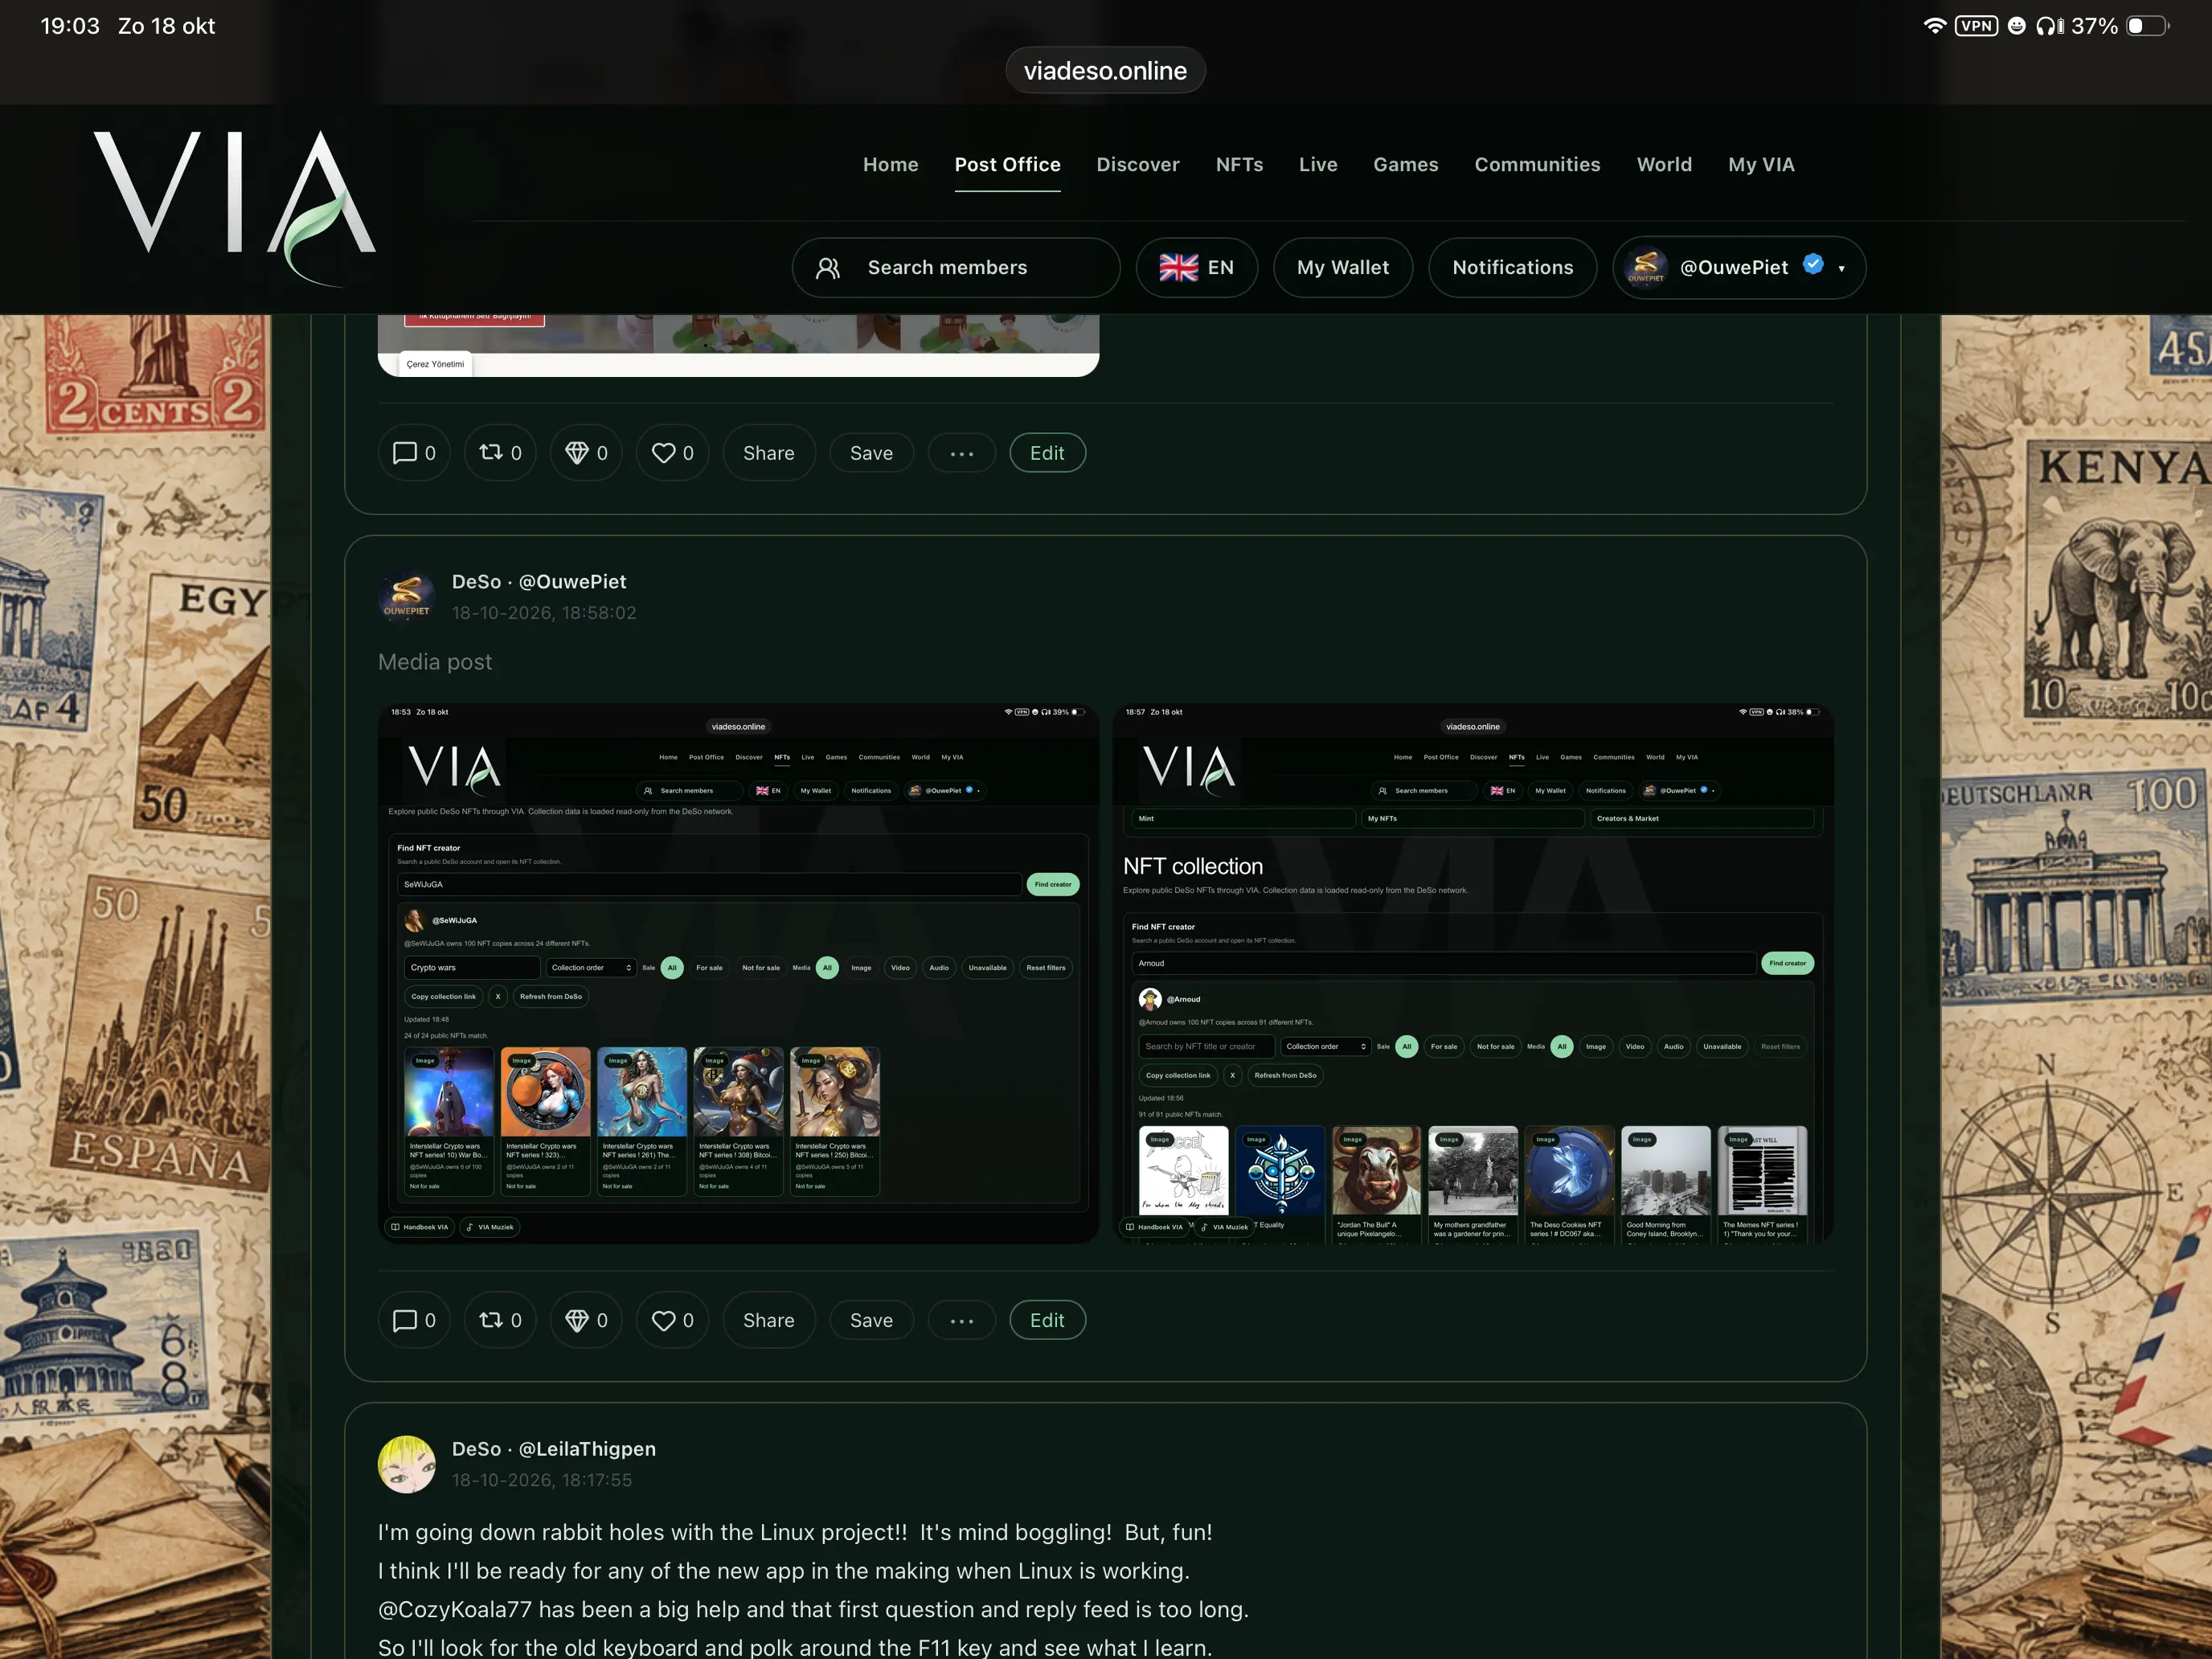The image size is (2212, 1659).
Task: Open the Live section
Action: click(x=1318, y=165)
